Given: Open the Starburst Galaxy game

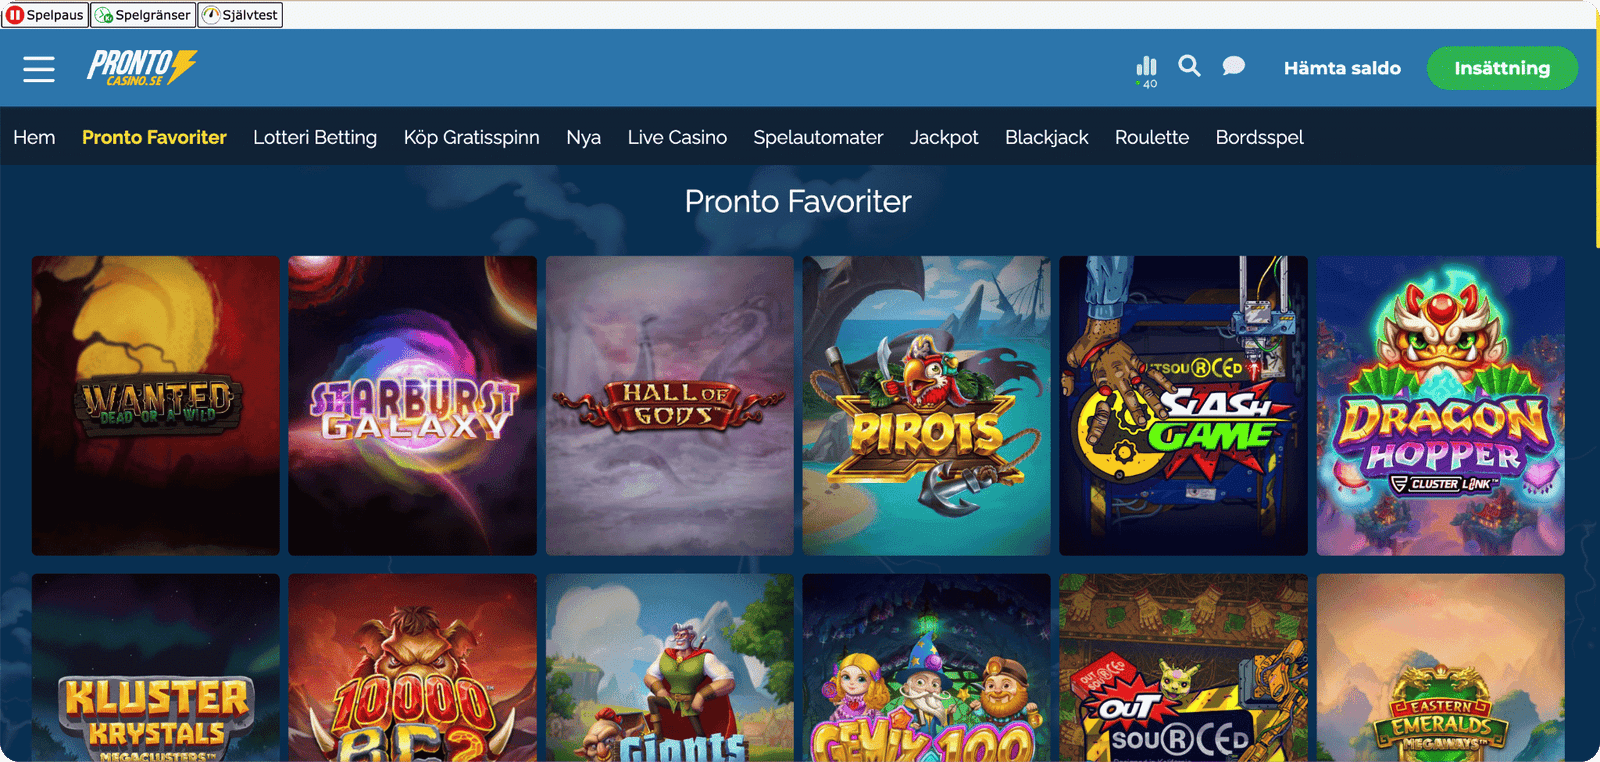Looking at the screenshot, I should pyautogui.click(x=412, y=405).
